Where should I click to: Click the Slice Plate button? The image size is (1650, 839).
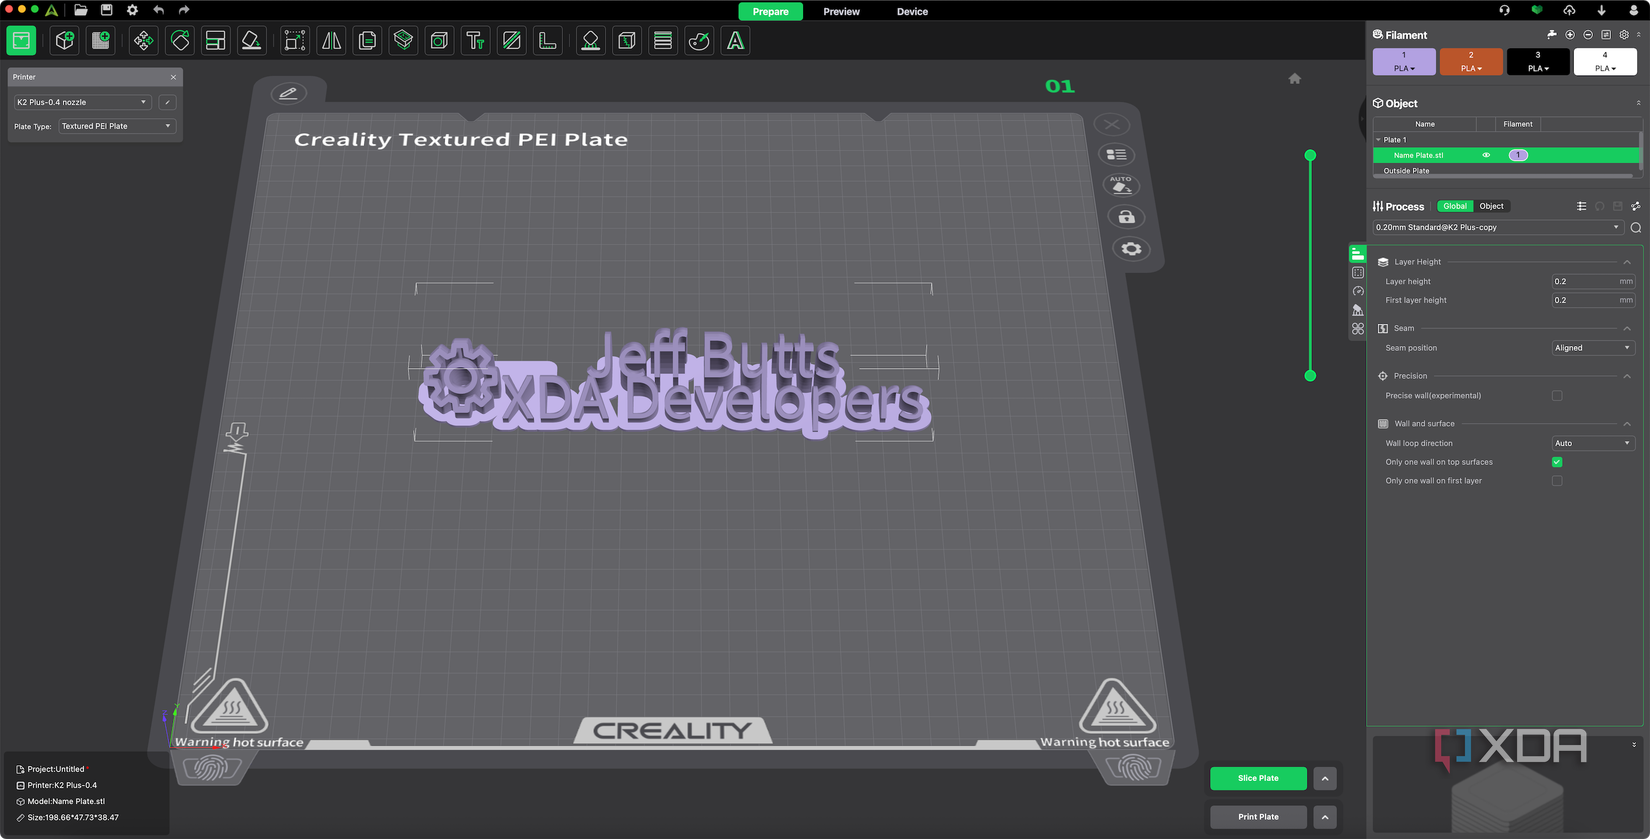coord(1258,778)
